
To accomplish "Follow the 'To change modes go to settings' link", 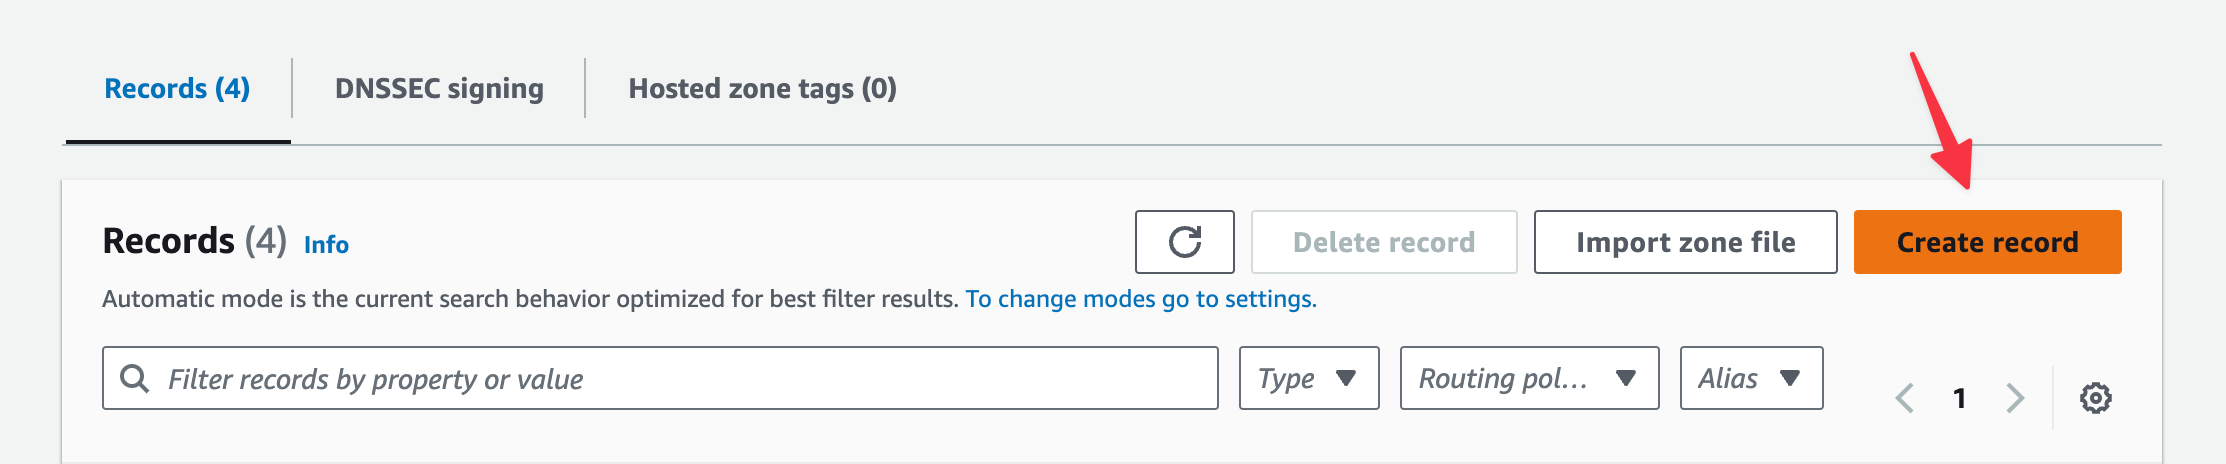I will [1140, 299].
